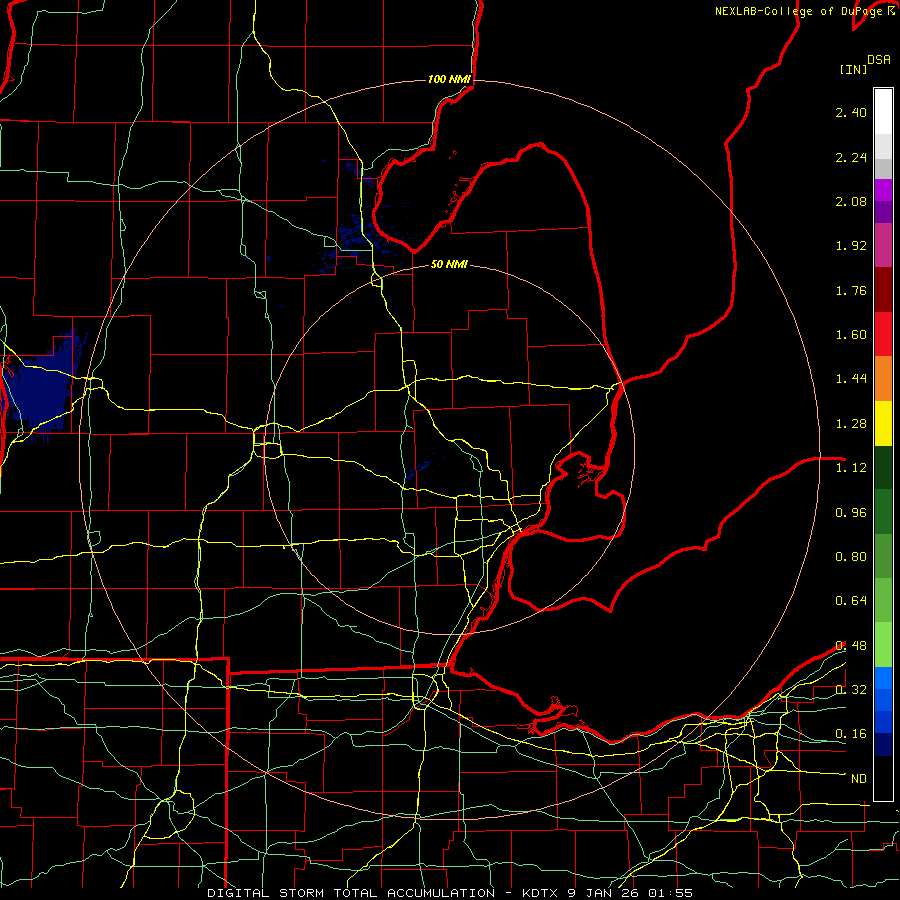
Task: Click the 0.32 legend value
Action: click(851, 690)
